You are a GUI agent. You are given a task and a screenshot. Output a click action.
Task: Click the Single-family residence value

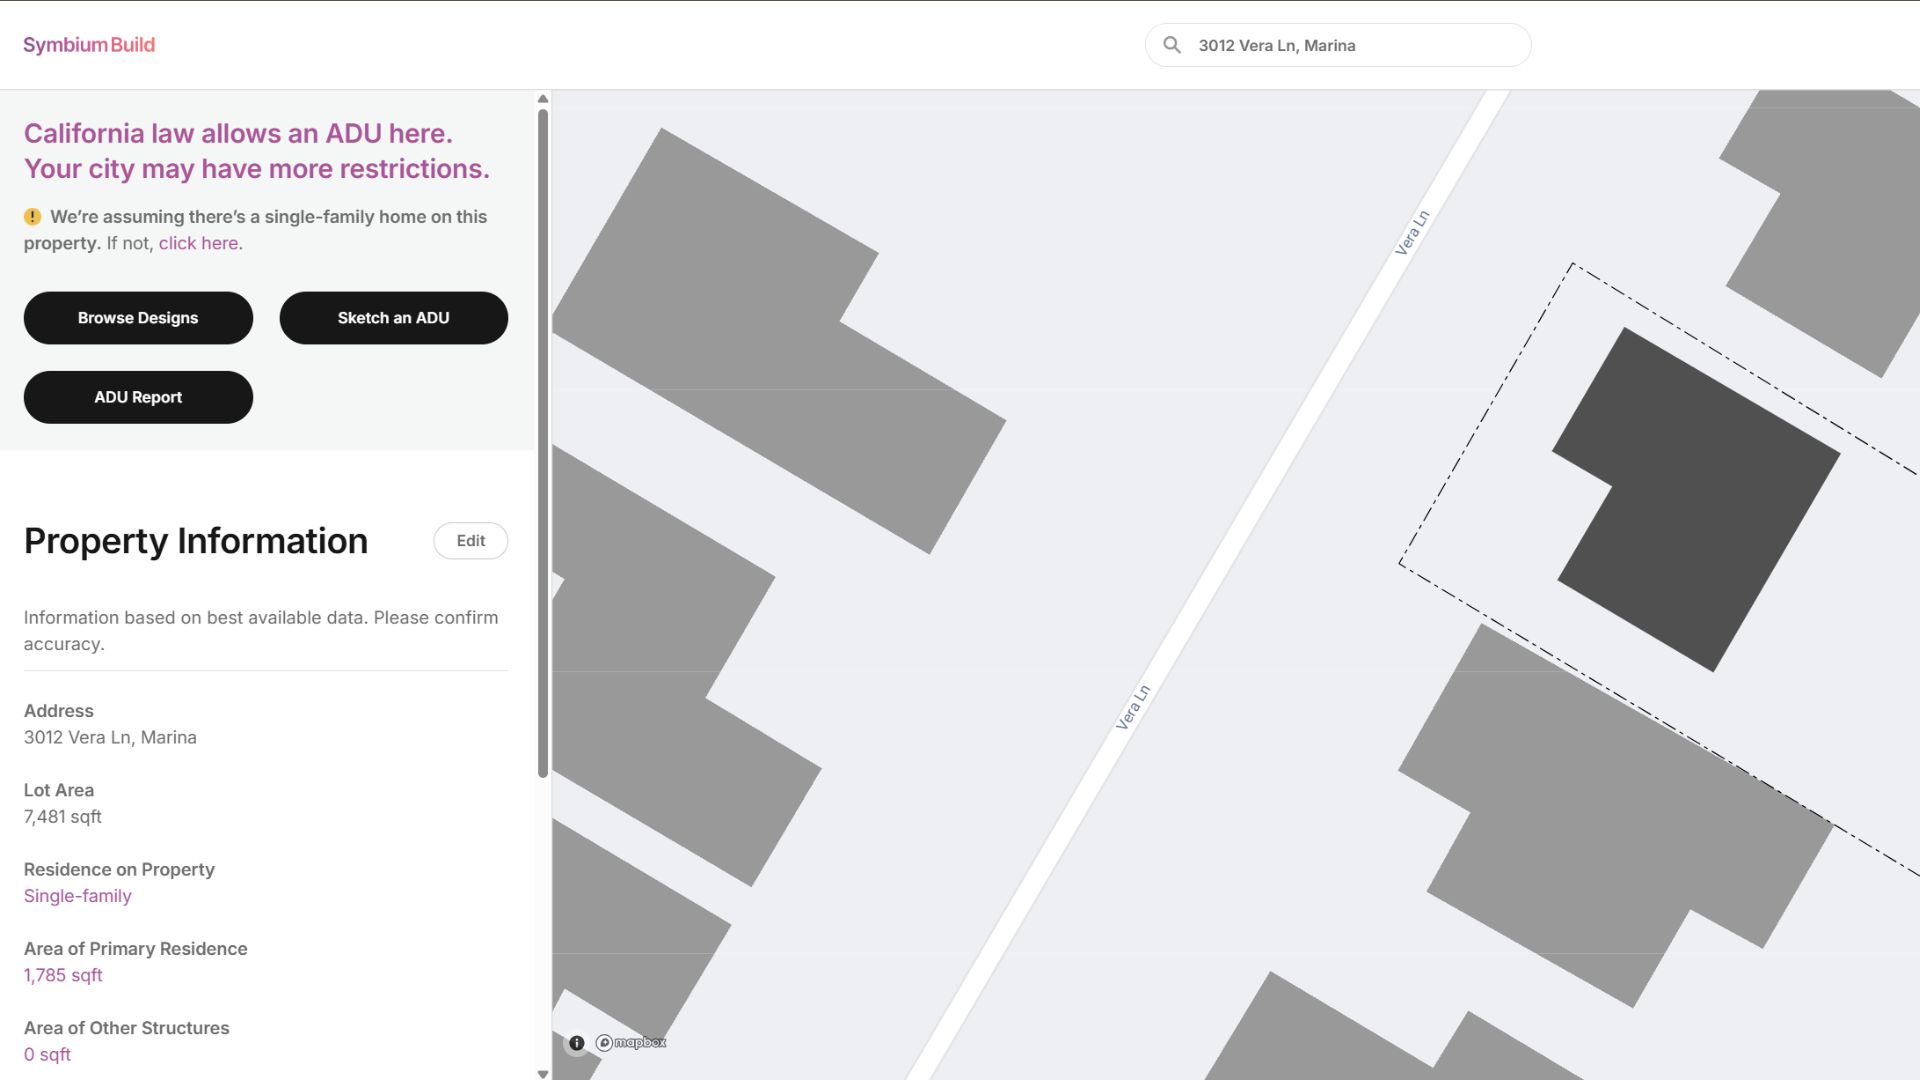coord(78,896)
